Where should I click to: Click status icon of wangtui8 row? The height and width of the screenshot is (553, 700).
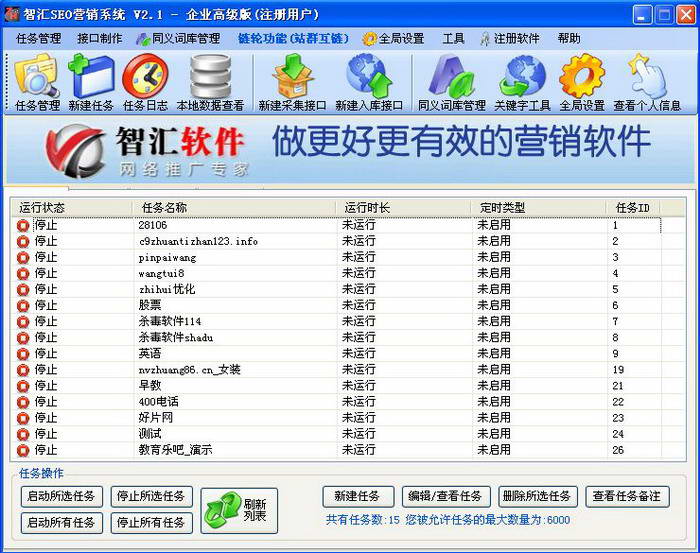coord(23,274)
